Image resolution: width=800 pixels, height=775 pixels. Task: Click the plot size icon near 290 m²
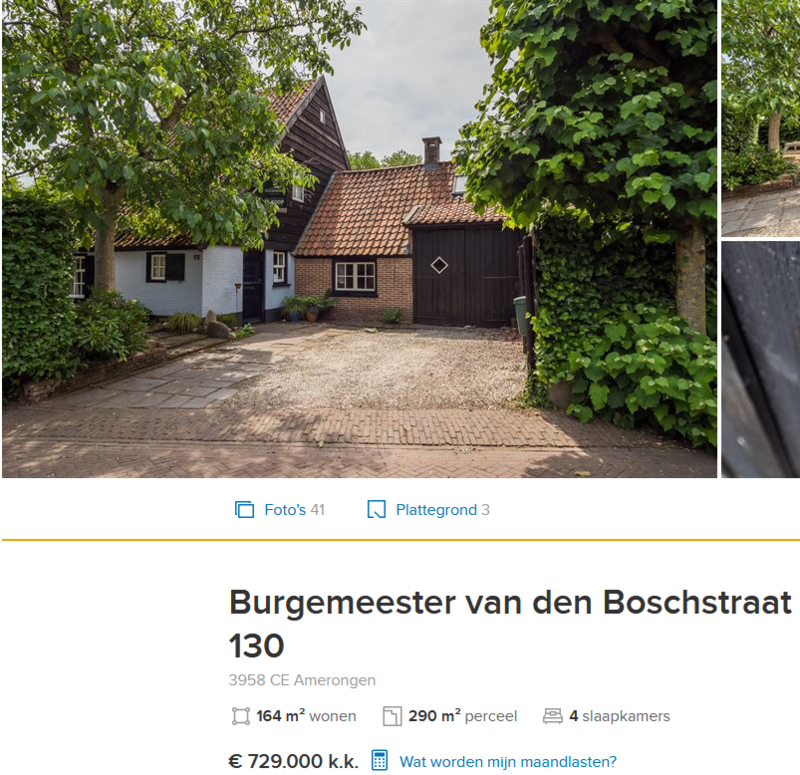(392, 716)
